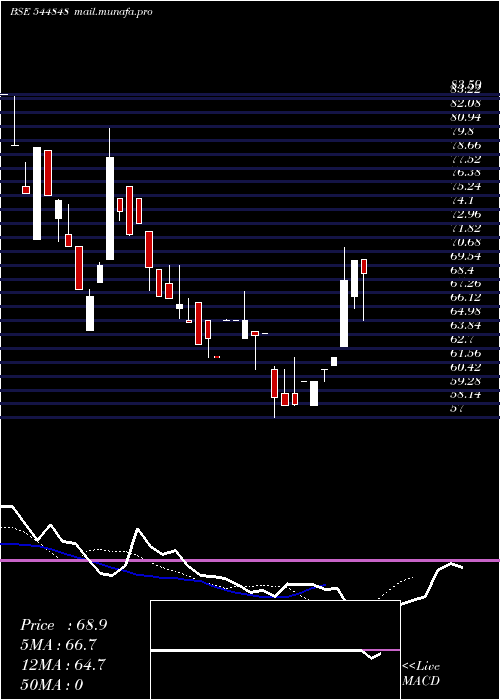Screen dimensions: 500x700
Task: Click the 60.42 price axis label
Action: point(466,367)
